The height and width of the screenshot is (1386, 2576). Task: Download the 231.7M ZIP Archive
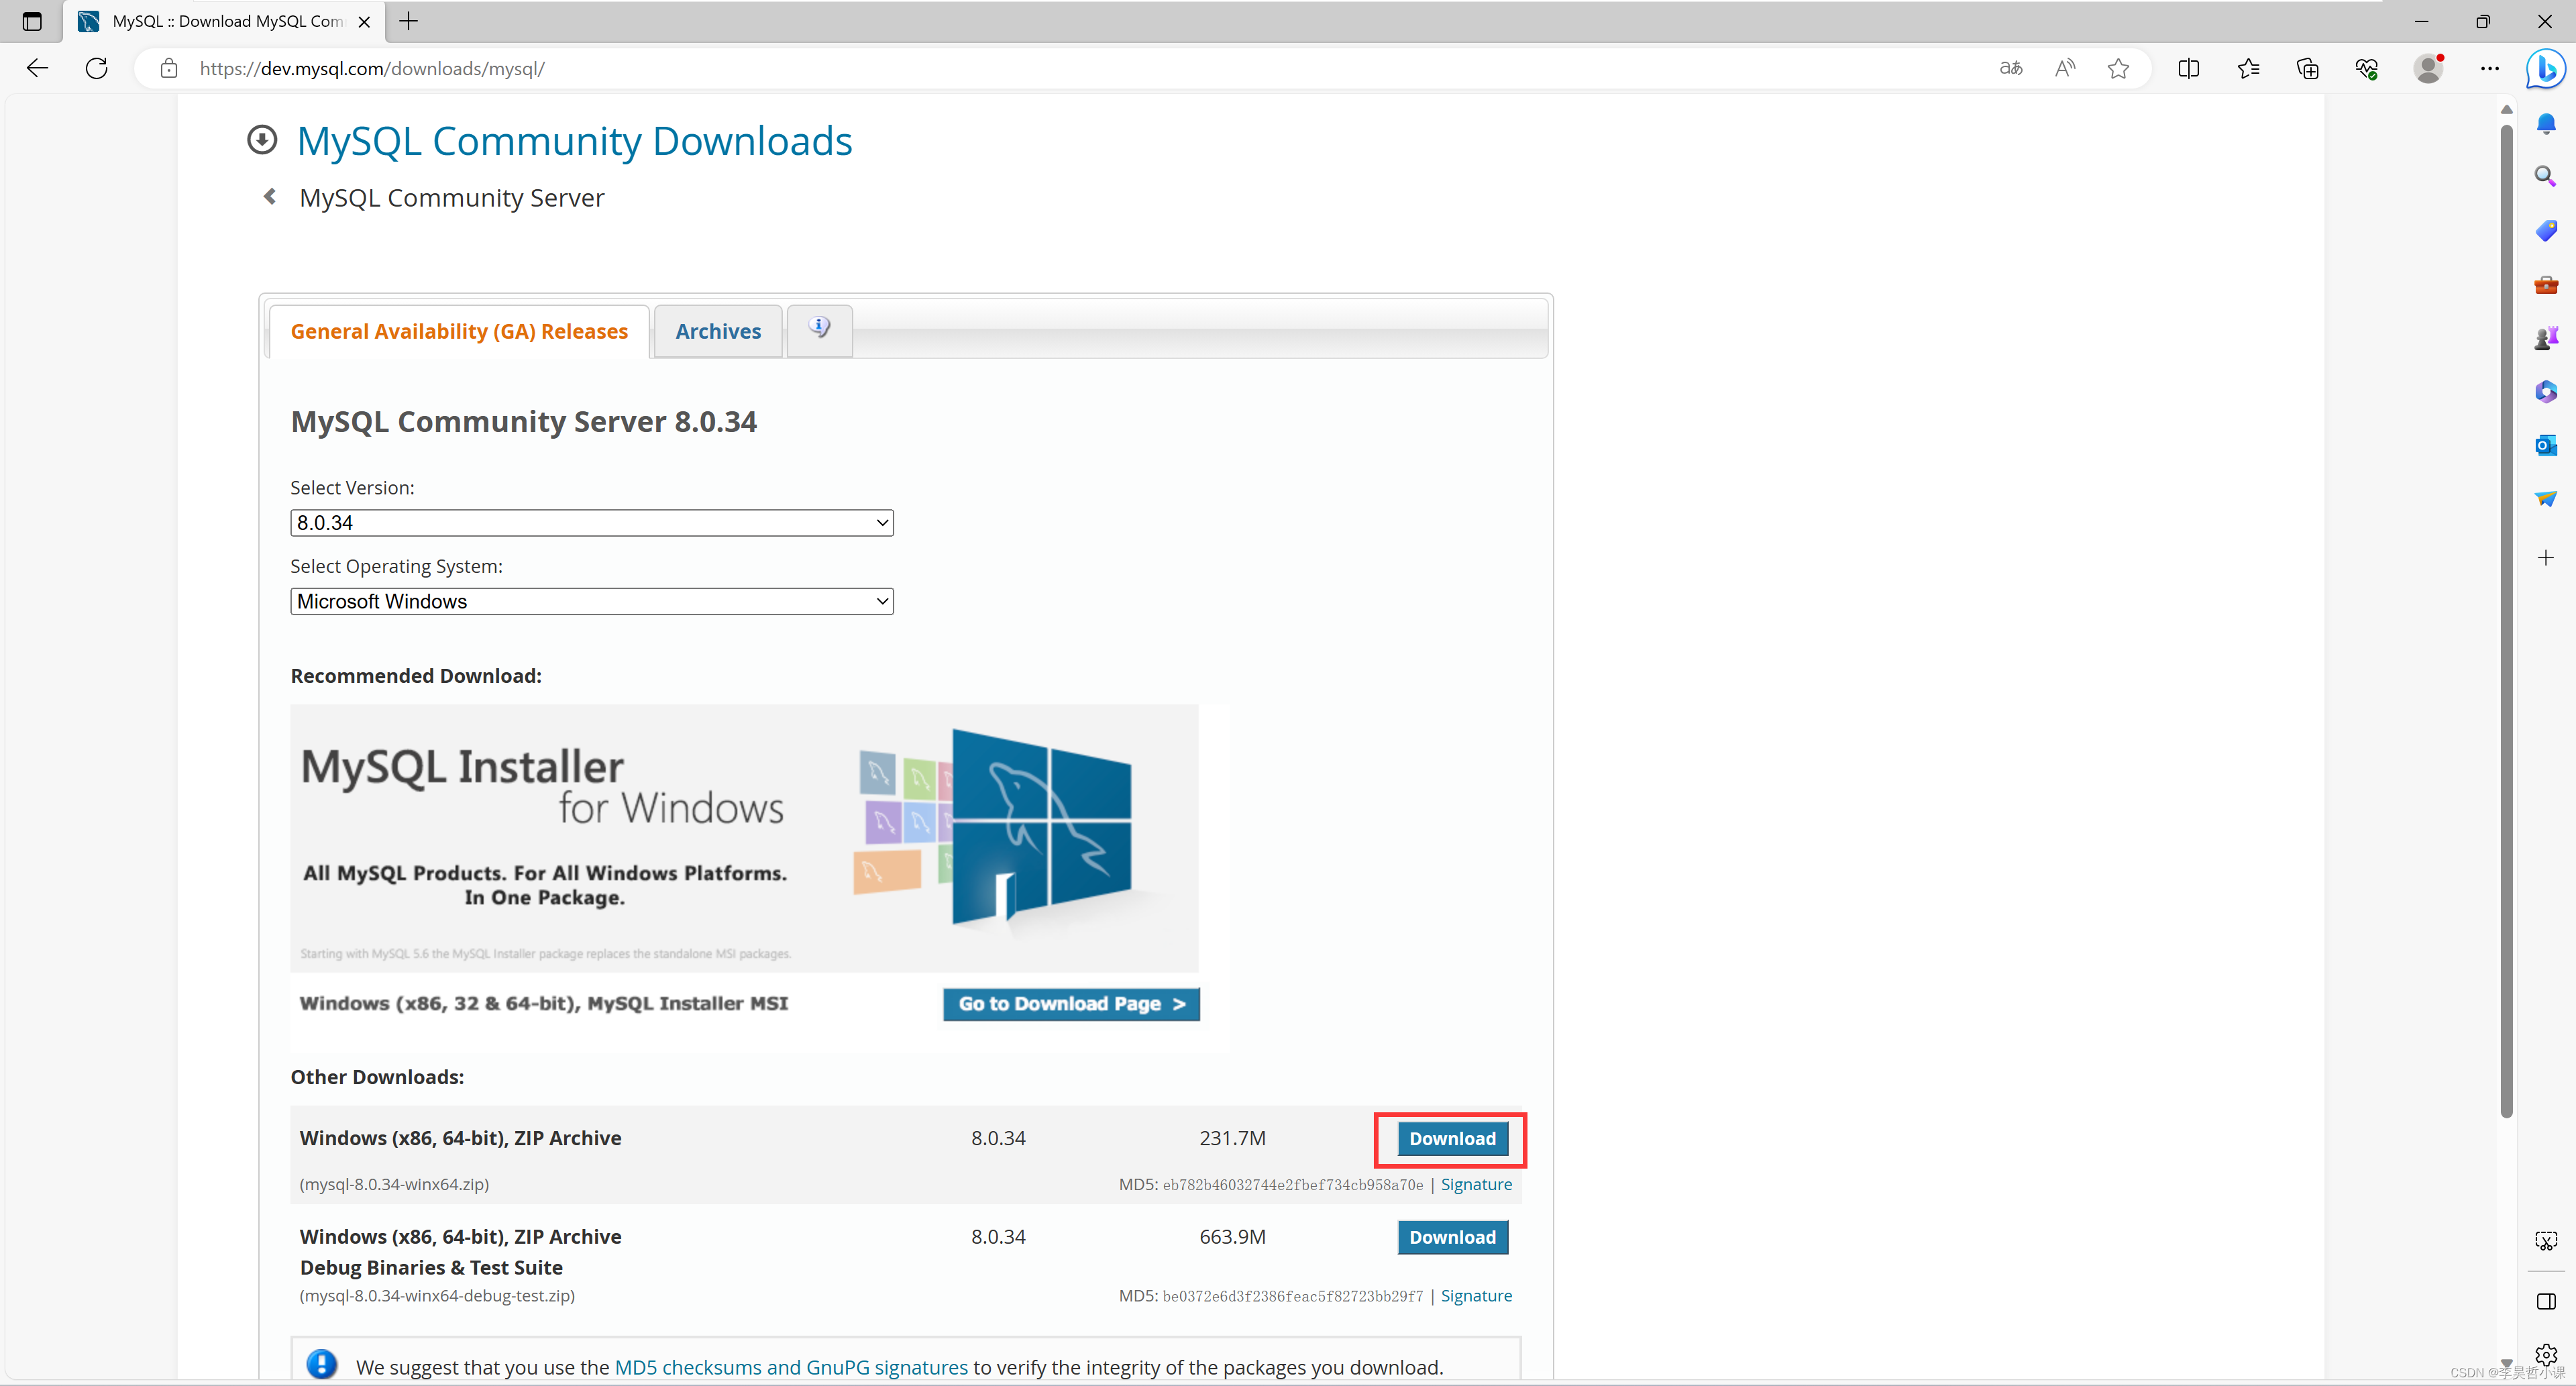click(1452, 1138)
